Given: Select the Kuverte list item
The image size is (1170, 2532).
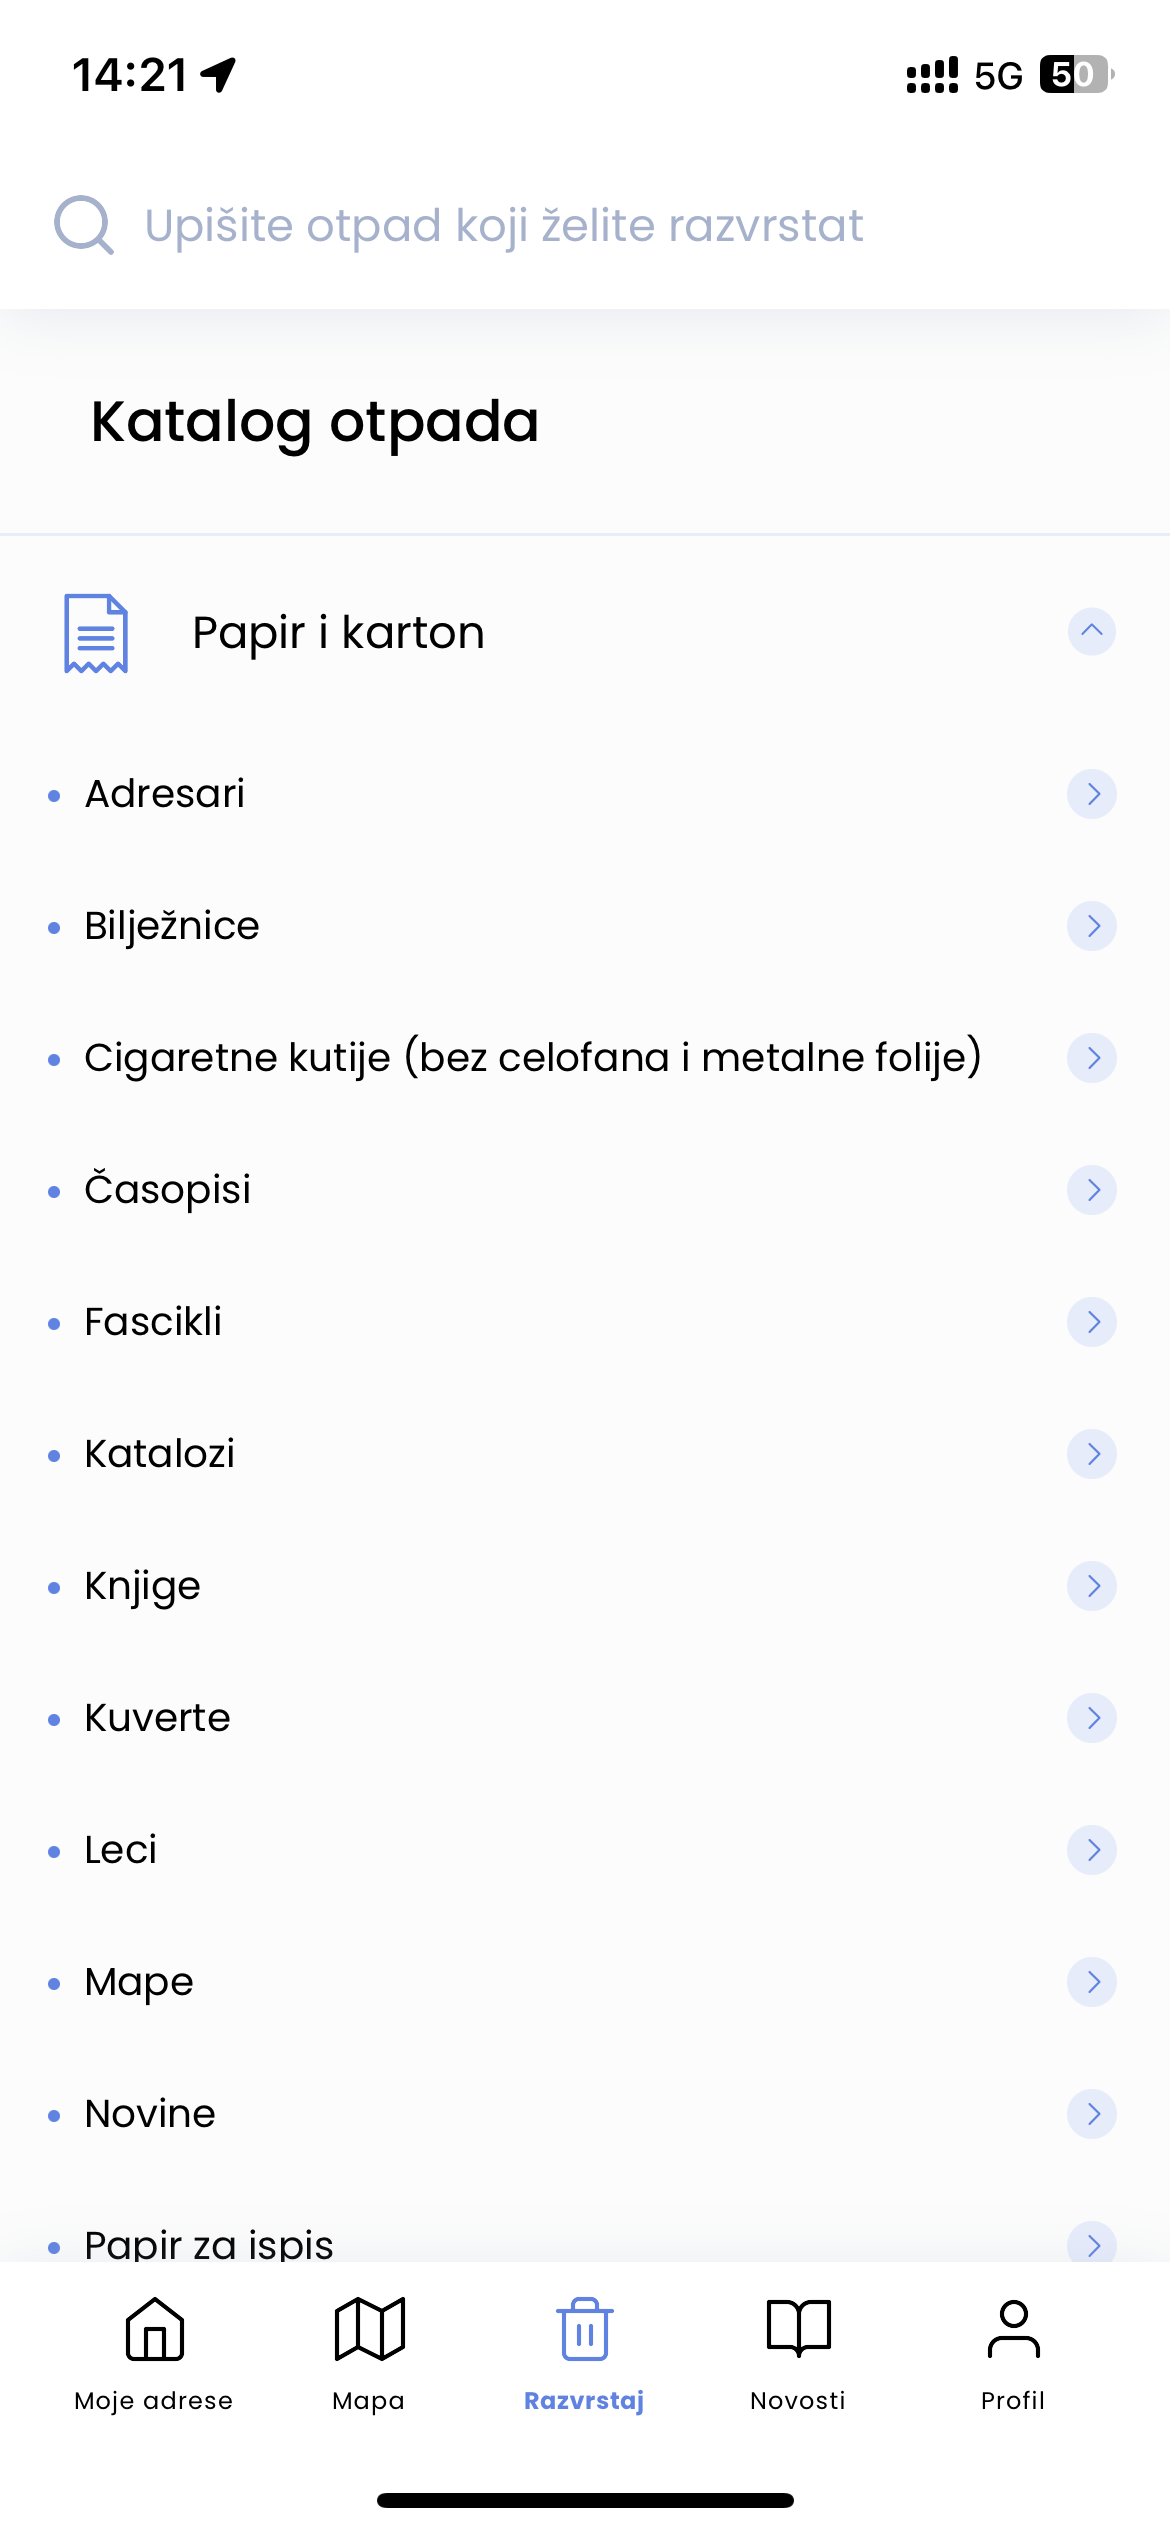Looking at the screenshot, I should [158, 1718].
